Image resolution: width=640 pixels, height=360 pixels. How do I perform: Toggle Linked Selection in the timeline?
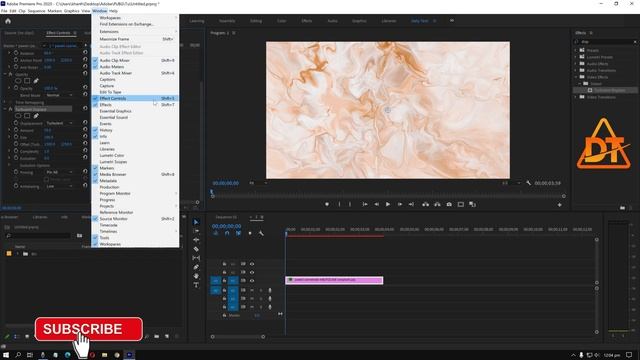[238, 233]
